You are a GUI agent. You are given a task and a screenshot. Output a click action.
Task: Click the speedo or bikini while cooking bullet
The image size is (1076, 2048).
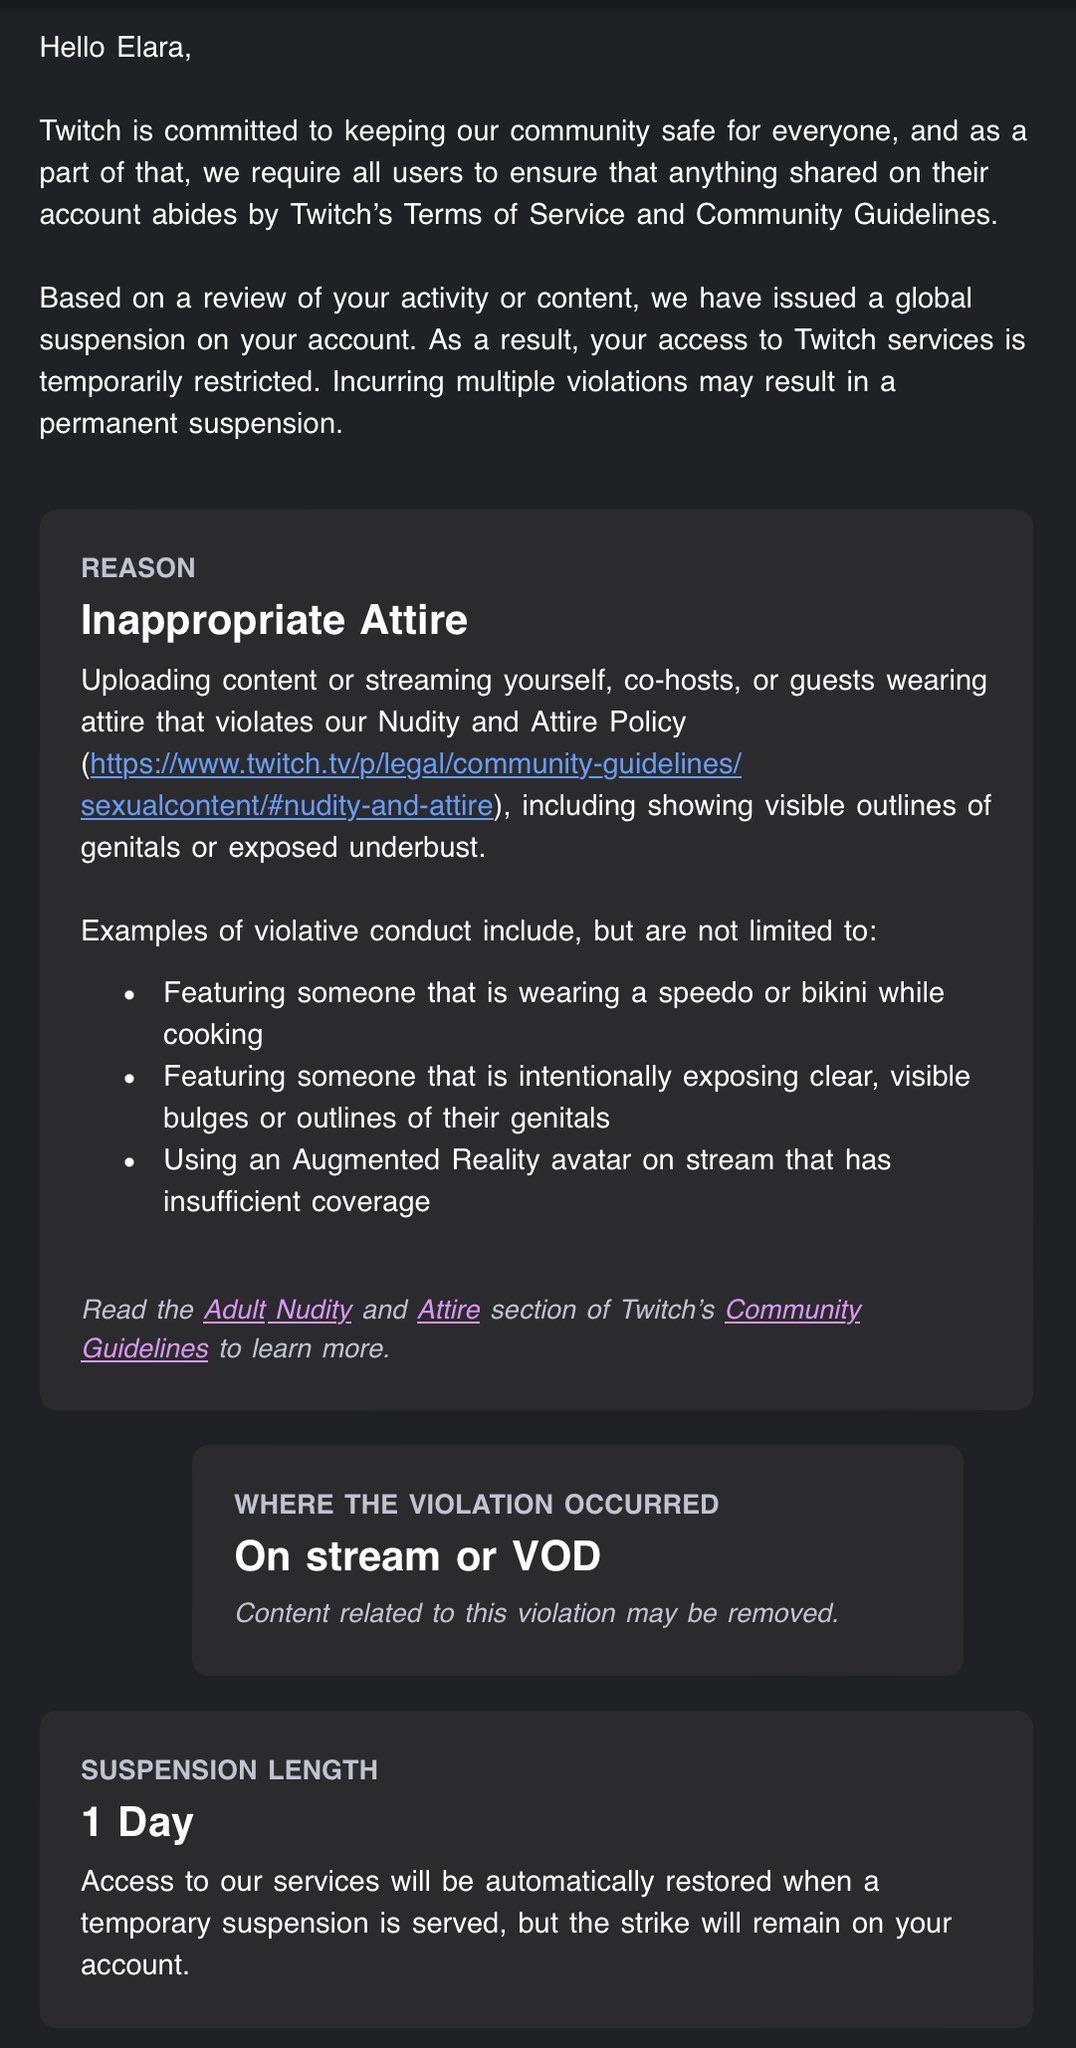pos(553,1013)
